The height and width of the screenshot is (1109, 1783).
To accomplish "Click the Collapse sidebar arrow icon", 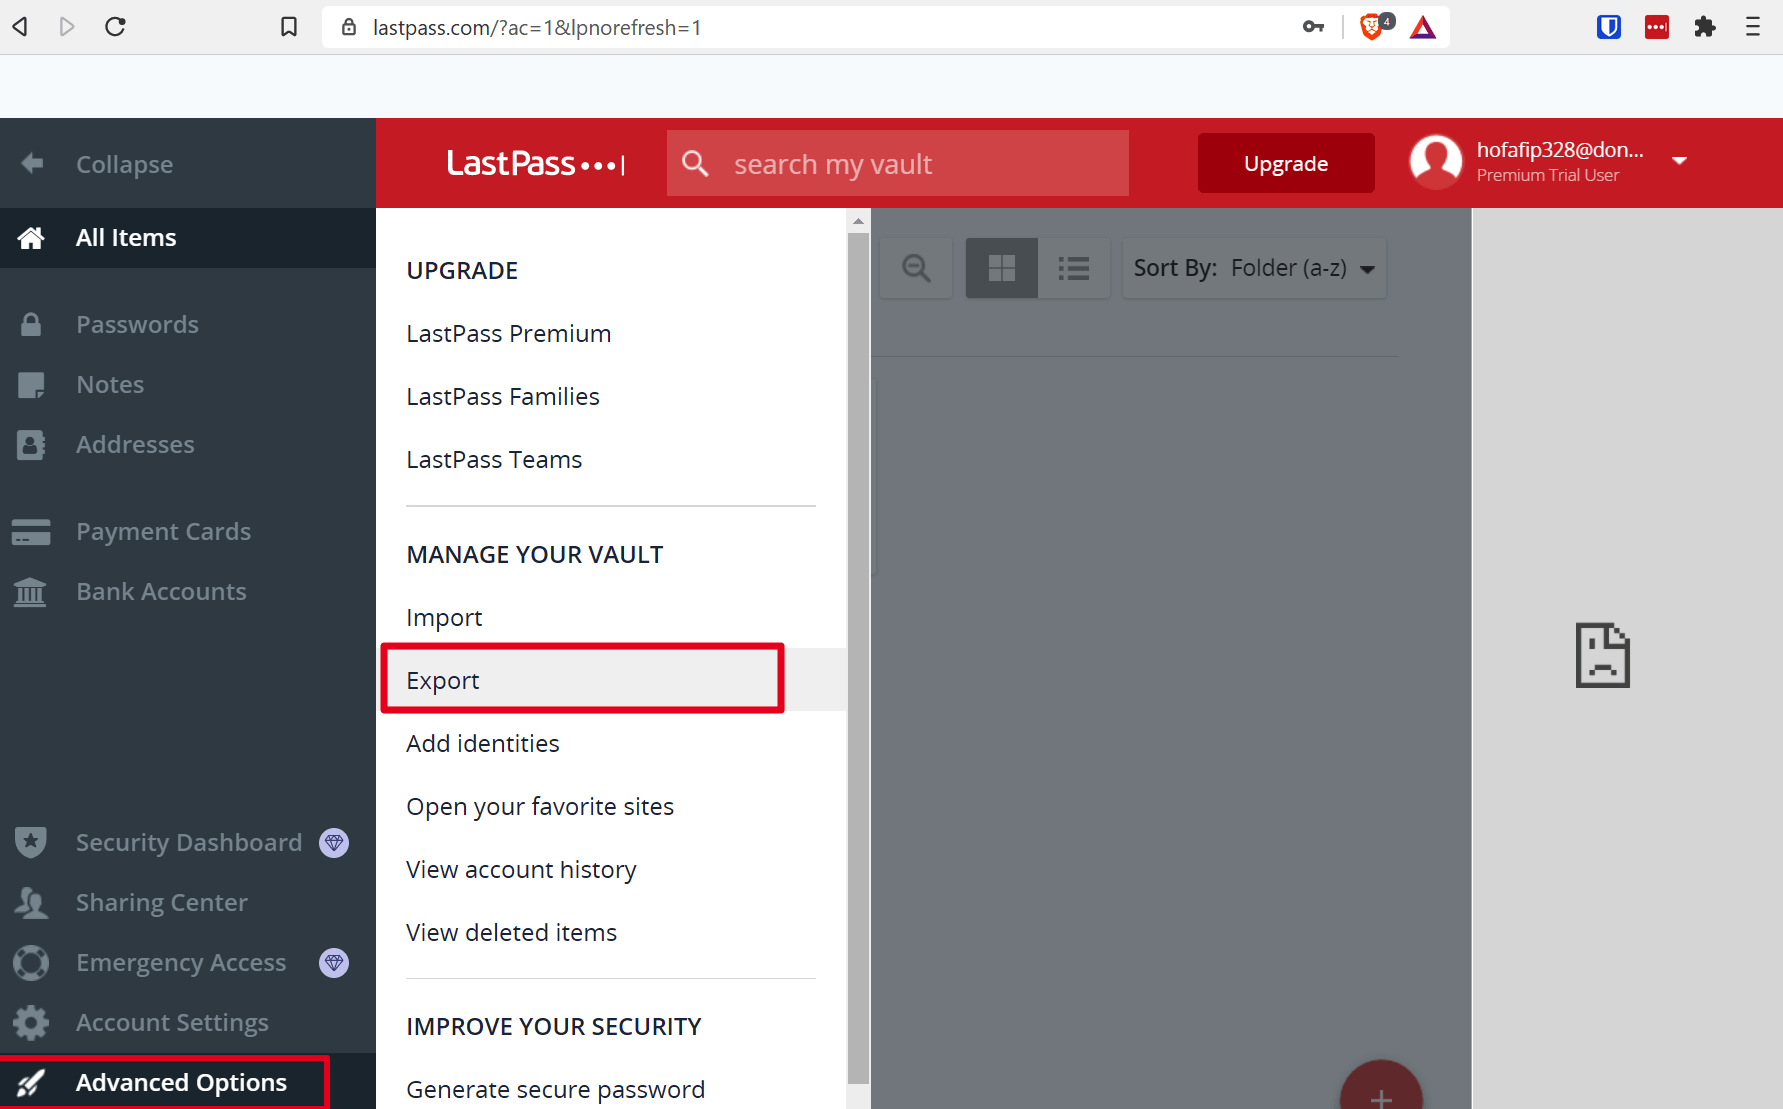I will coord(32,163).
